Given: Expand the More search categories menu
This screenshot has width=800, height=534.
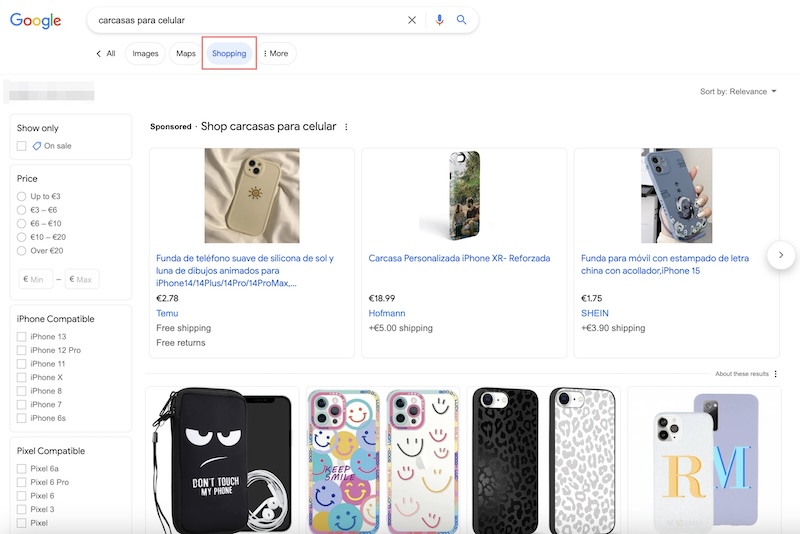Looking at the screenshot, I should point(275,54).
